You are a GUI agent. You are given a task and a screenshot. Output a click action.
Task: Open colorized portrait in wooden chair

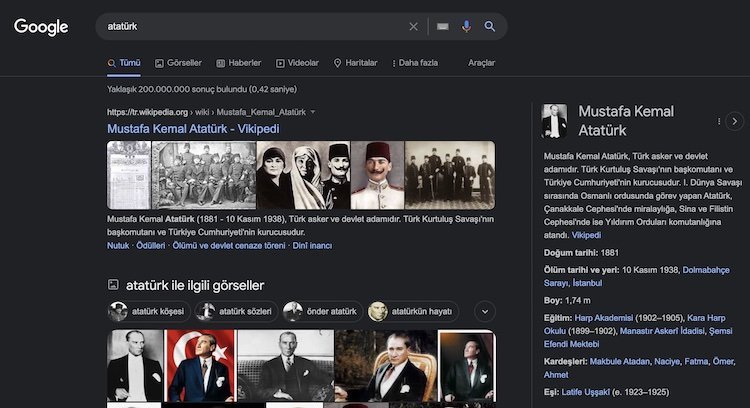386,365
